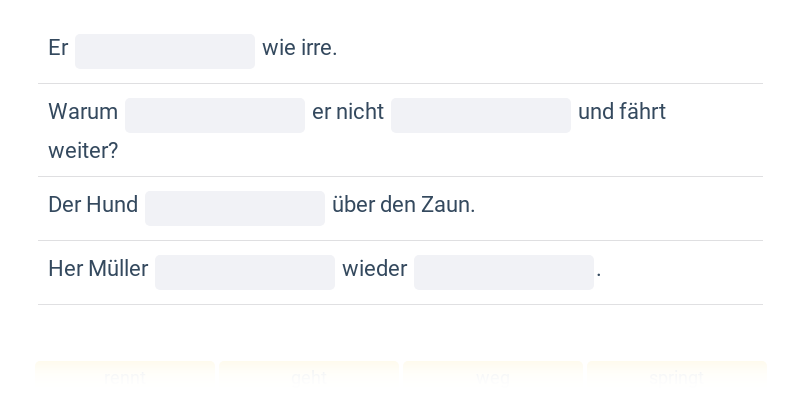
Task: Pick the 'springt' word tile
Action: 677,378
